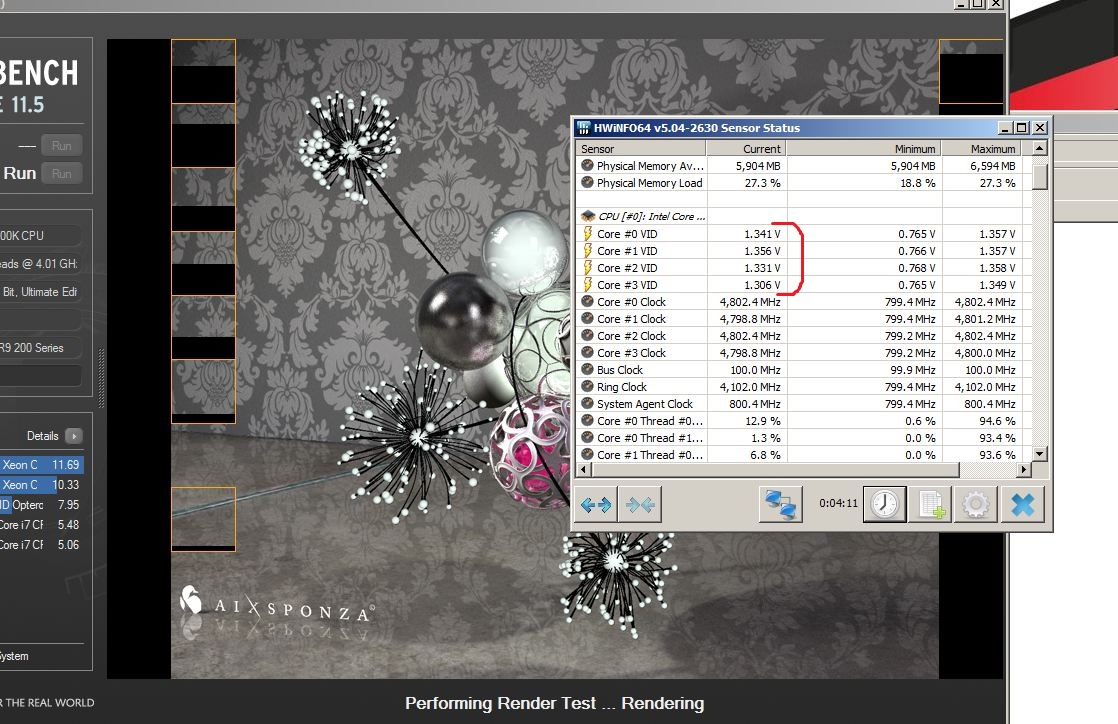The width and height of the screenshot is (1118, 724).
Task: Start sensor logging with sheet-plus icon
Action: (932, 505)
